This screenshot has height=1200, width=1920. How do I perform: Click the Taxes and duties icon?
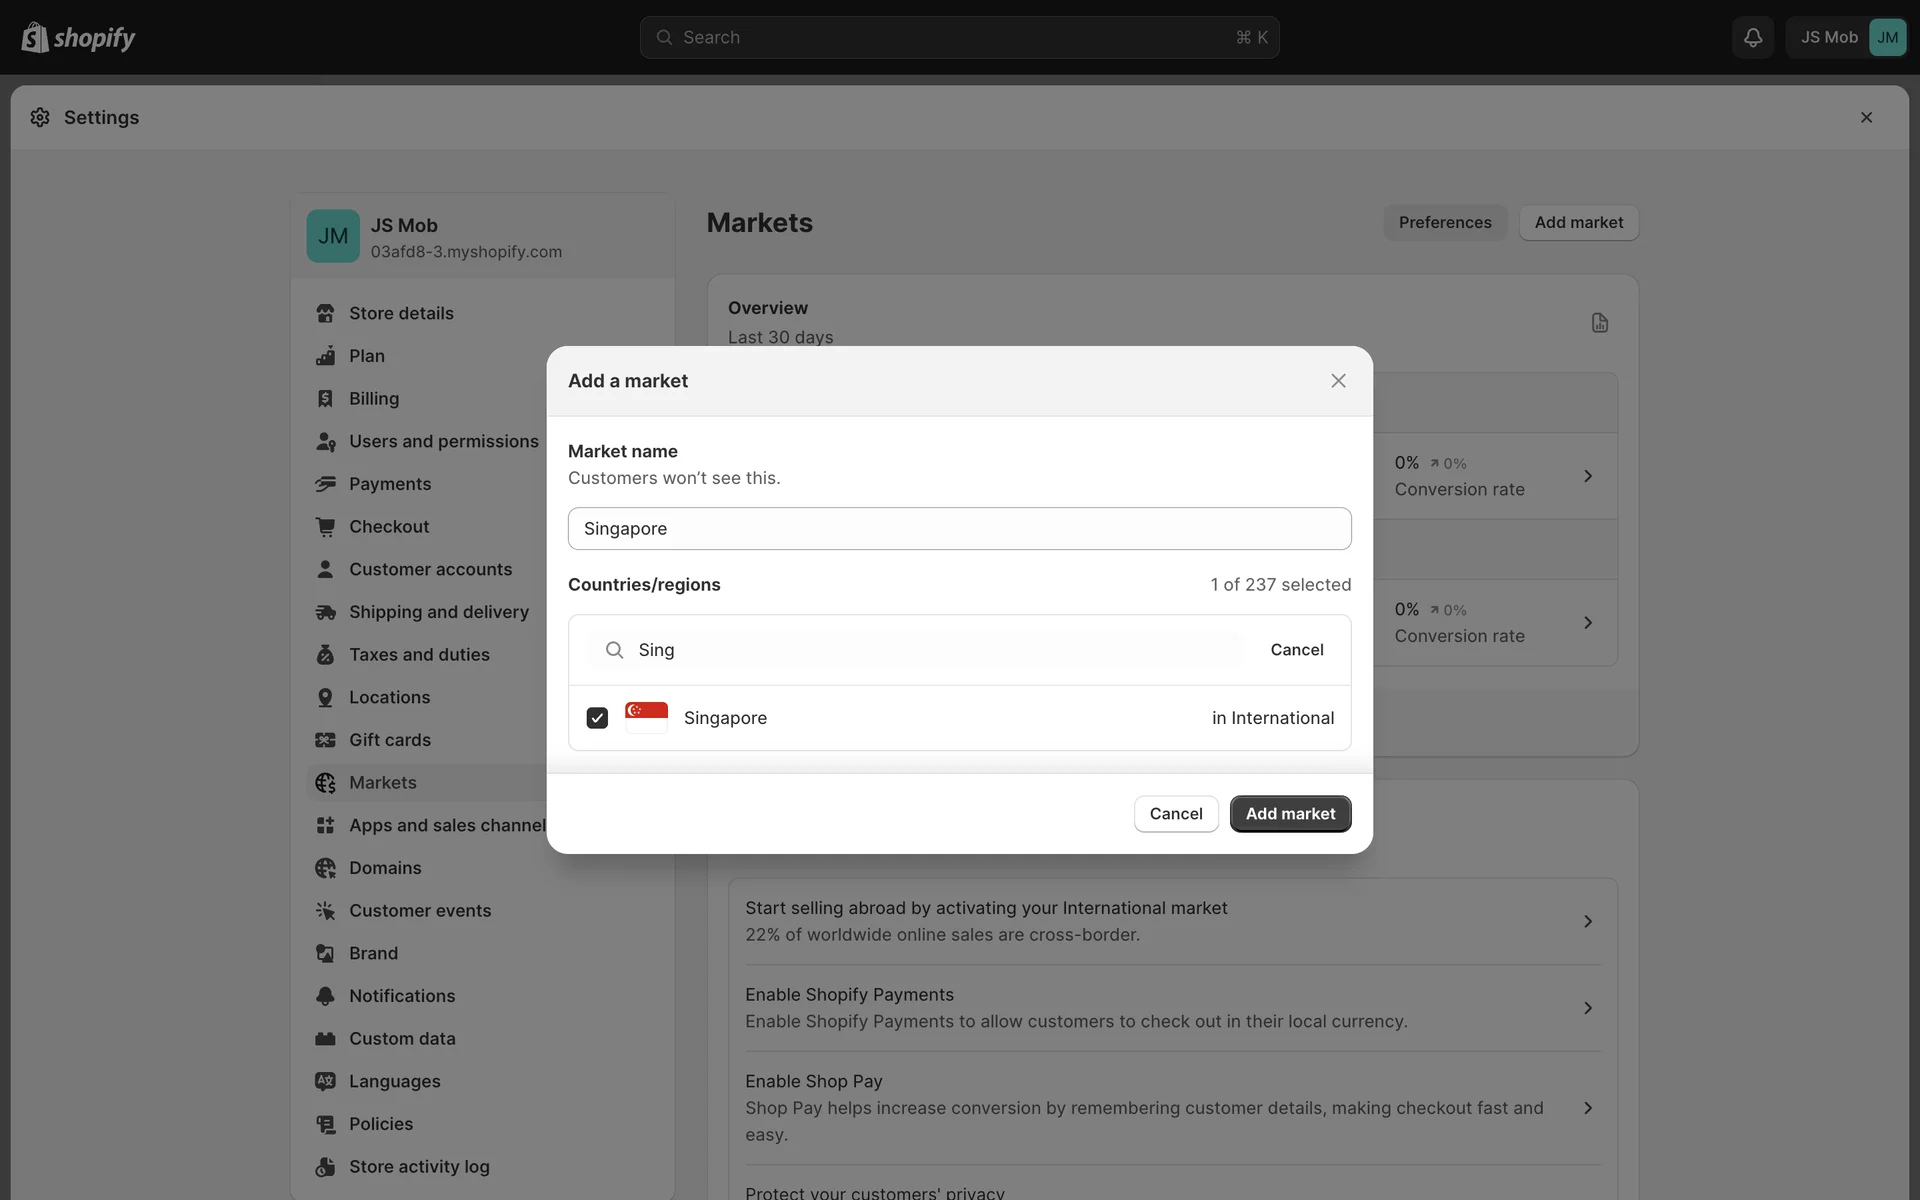pyautogui.click(x=325, y=654)
